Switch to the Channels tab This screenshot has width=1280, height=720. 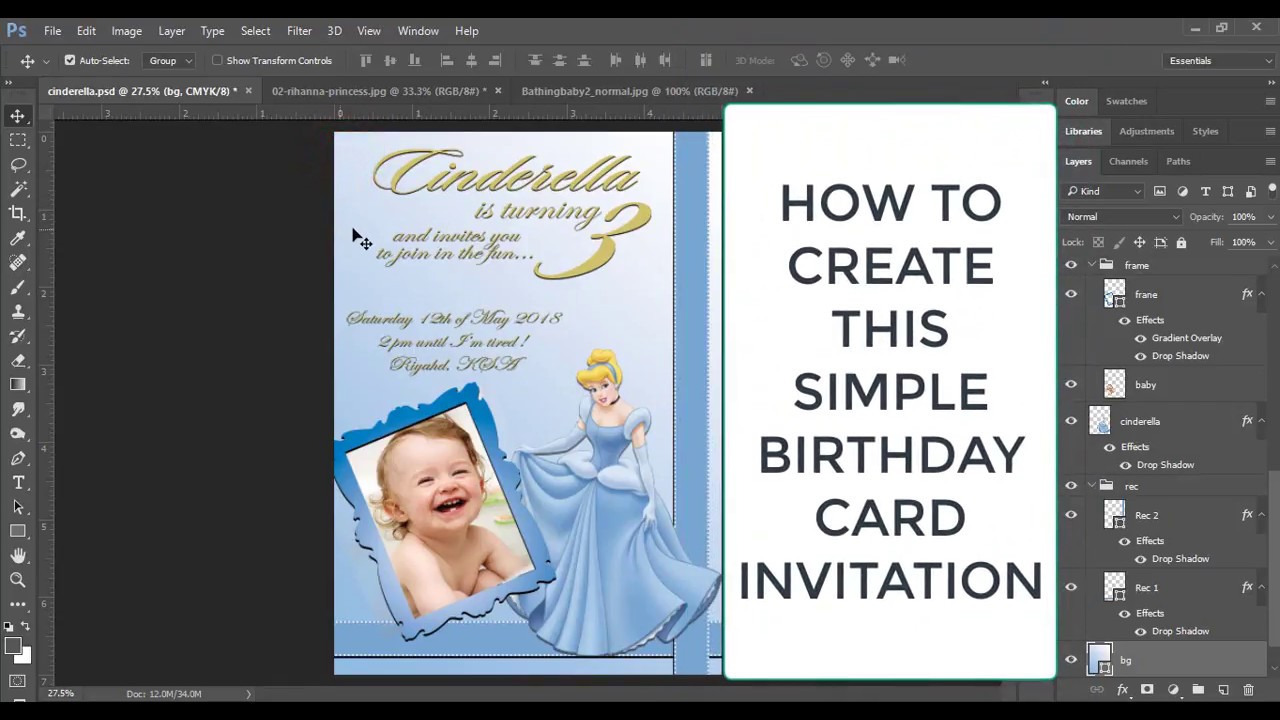1128,161
